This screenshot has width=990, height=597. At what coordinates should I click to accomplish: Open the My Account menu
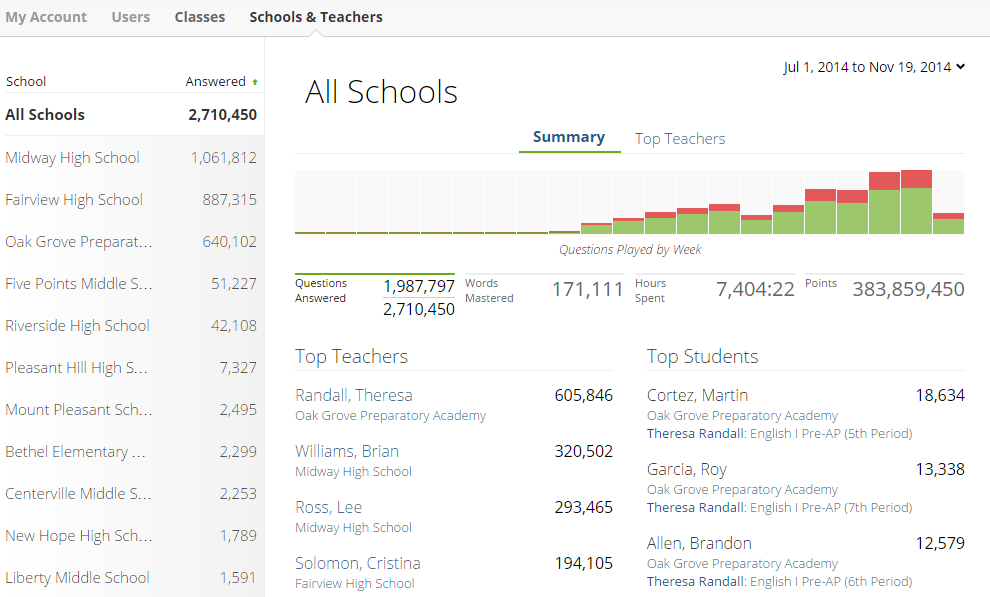46,17
